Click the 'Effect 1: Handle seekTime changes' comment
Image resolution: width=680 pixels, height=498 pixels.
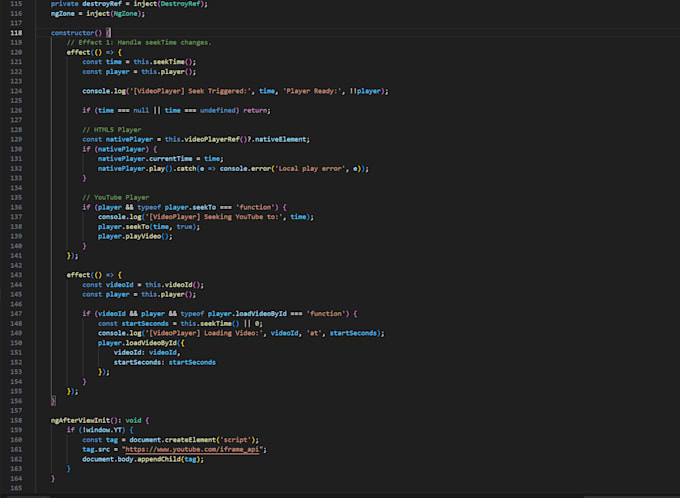tap(139, 43)
